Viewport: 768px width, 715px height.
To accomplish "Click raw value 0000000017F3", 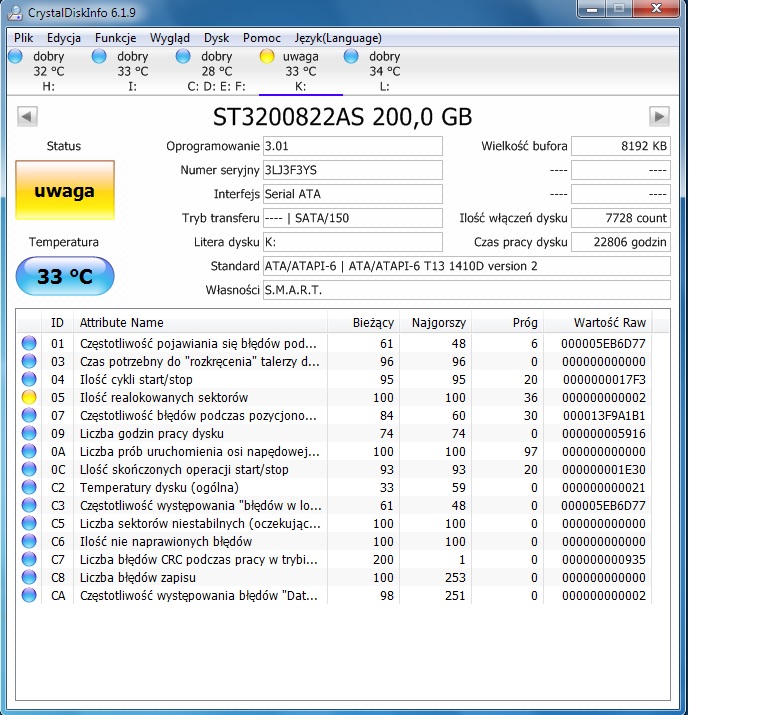I will (x=604, y=380).
